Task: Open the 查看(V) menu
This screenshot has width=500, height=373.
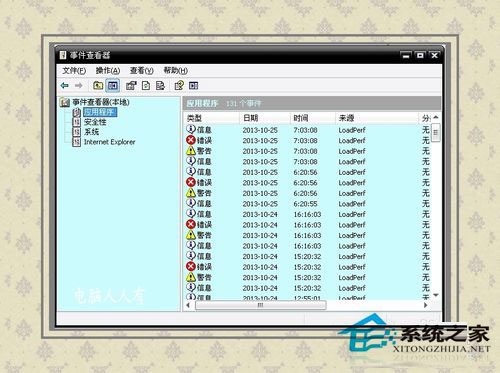Action: [x=142, y=71]
